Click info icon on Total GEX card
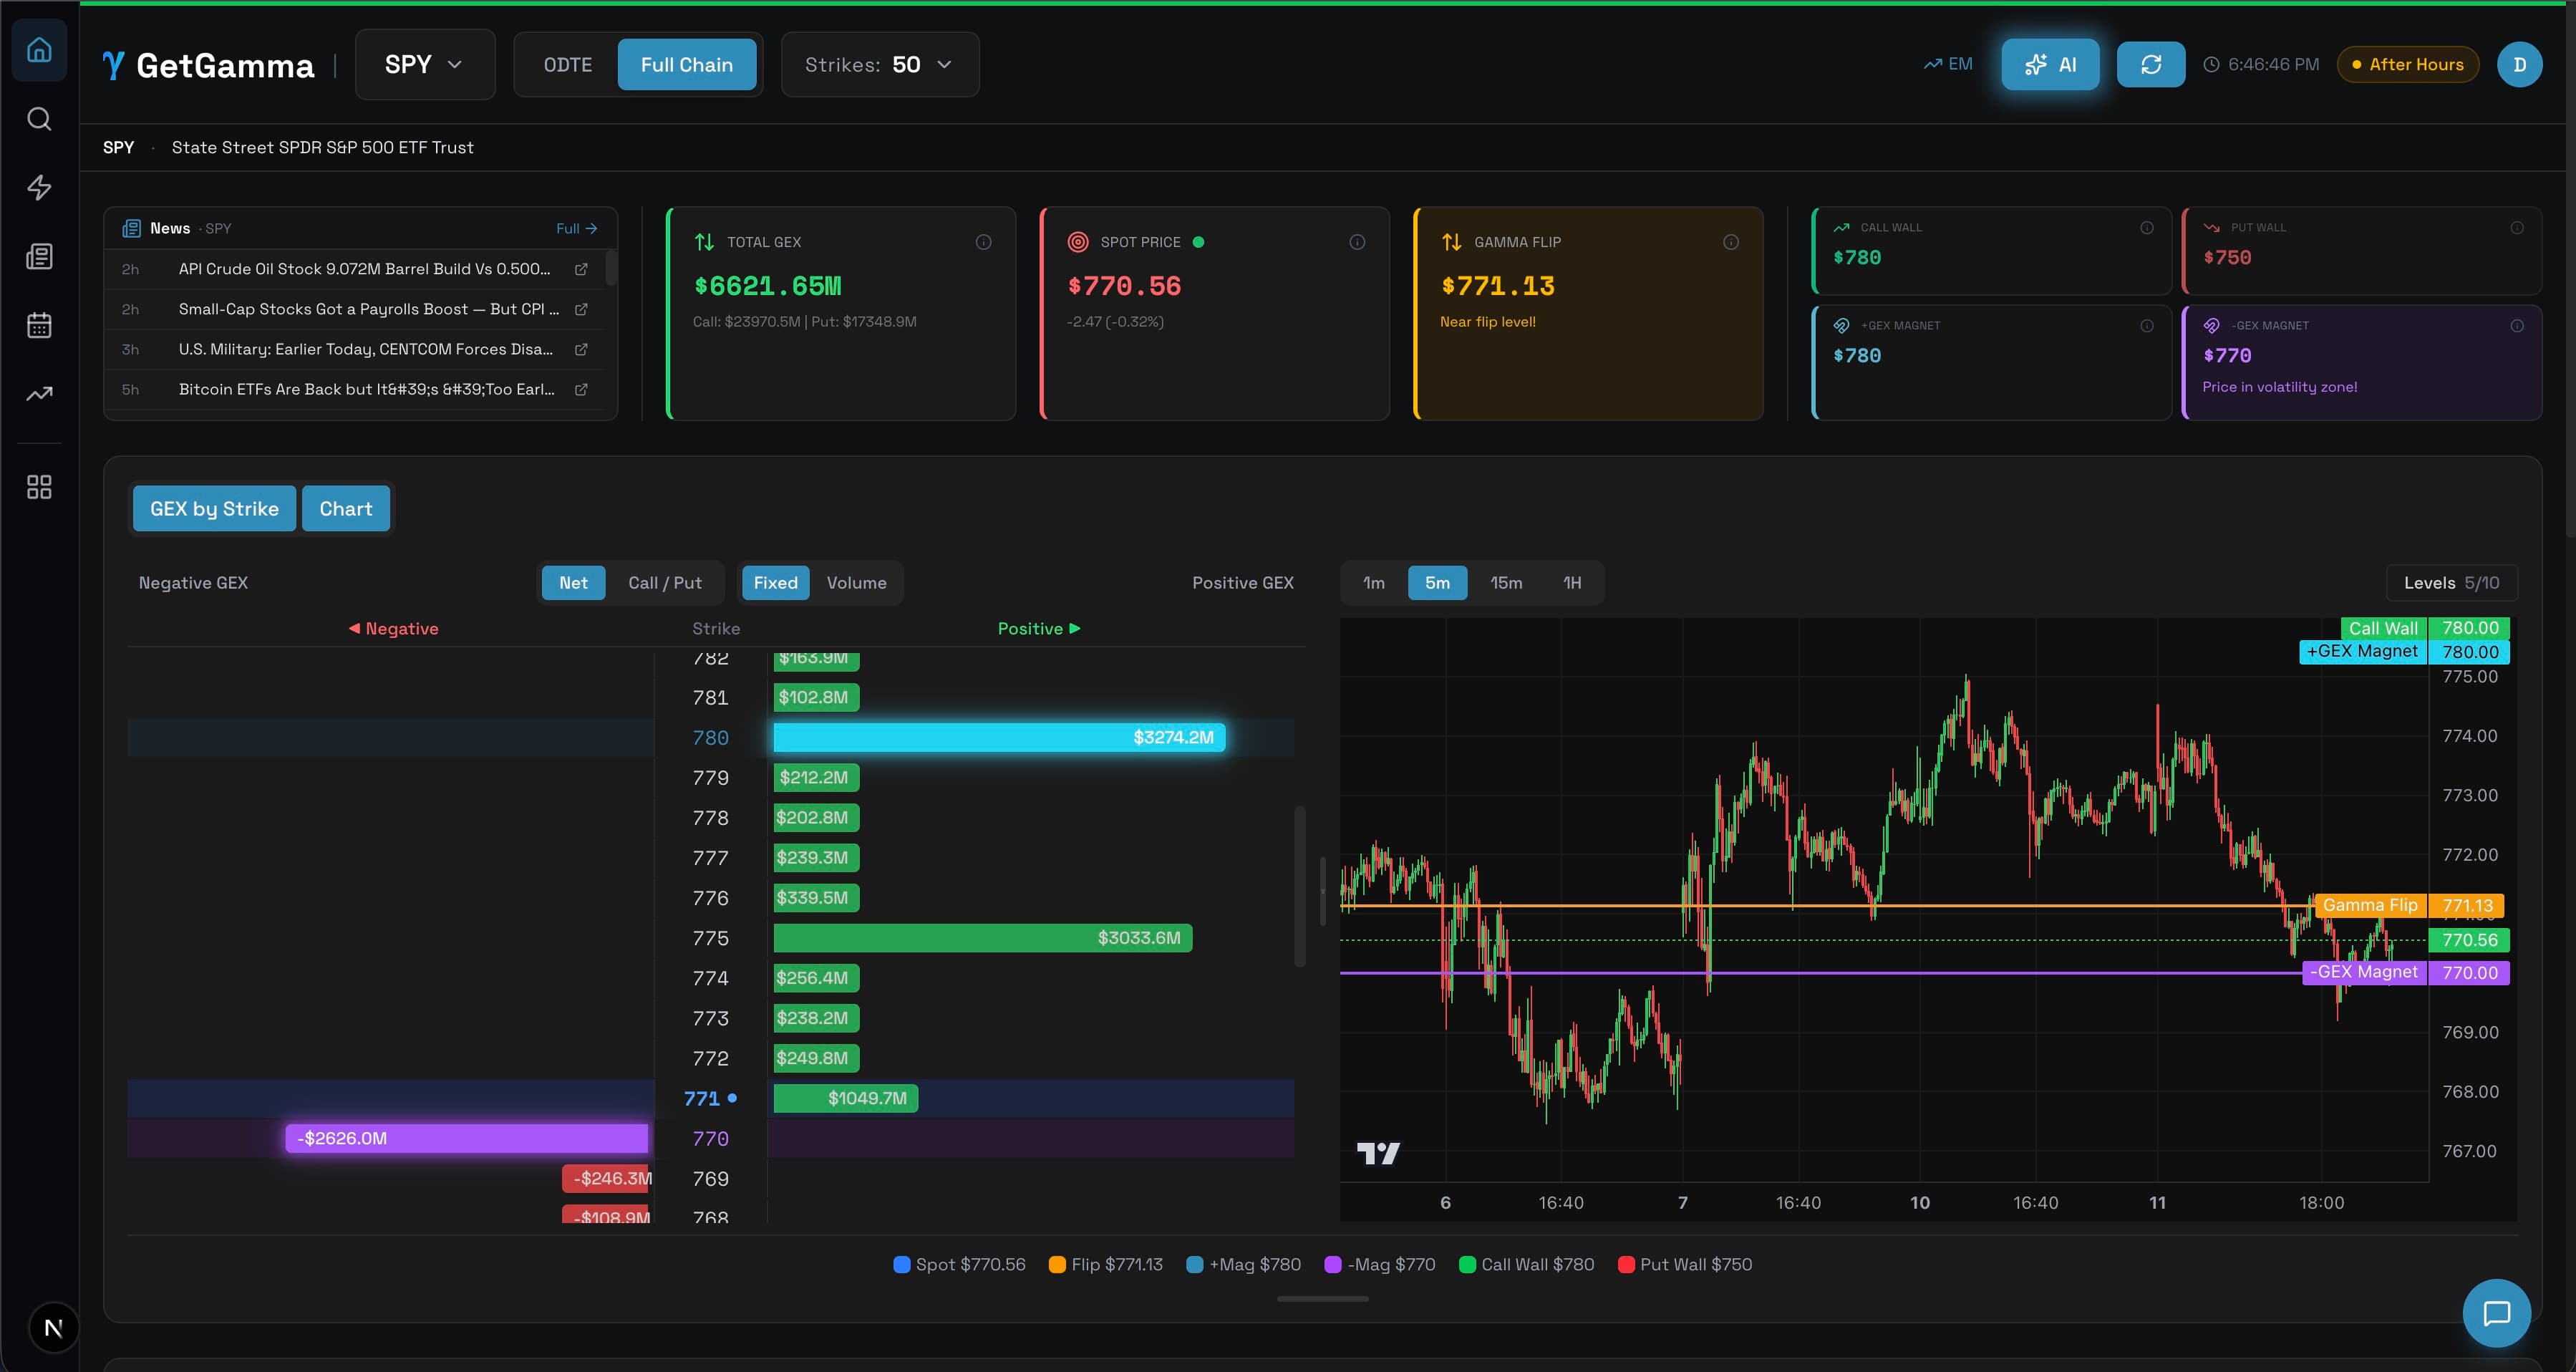This screenshot has width=2576, height=1372. (x=983, y=242)
